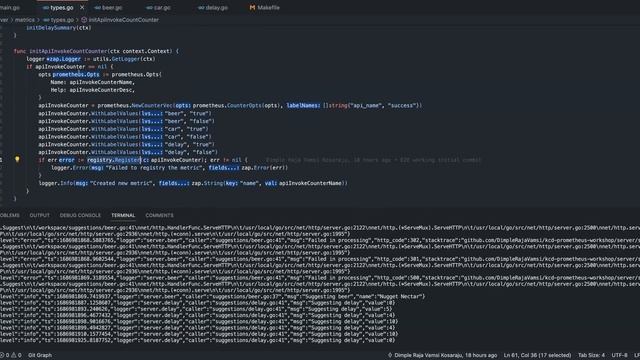Screen dimensions: 640x360
Task: Click the Makefile M file icon
Action: pos(252,7)
